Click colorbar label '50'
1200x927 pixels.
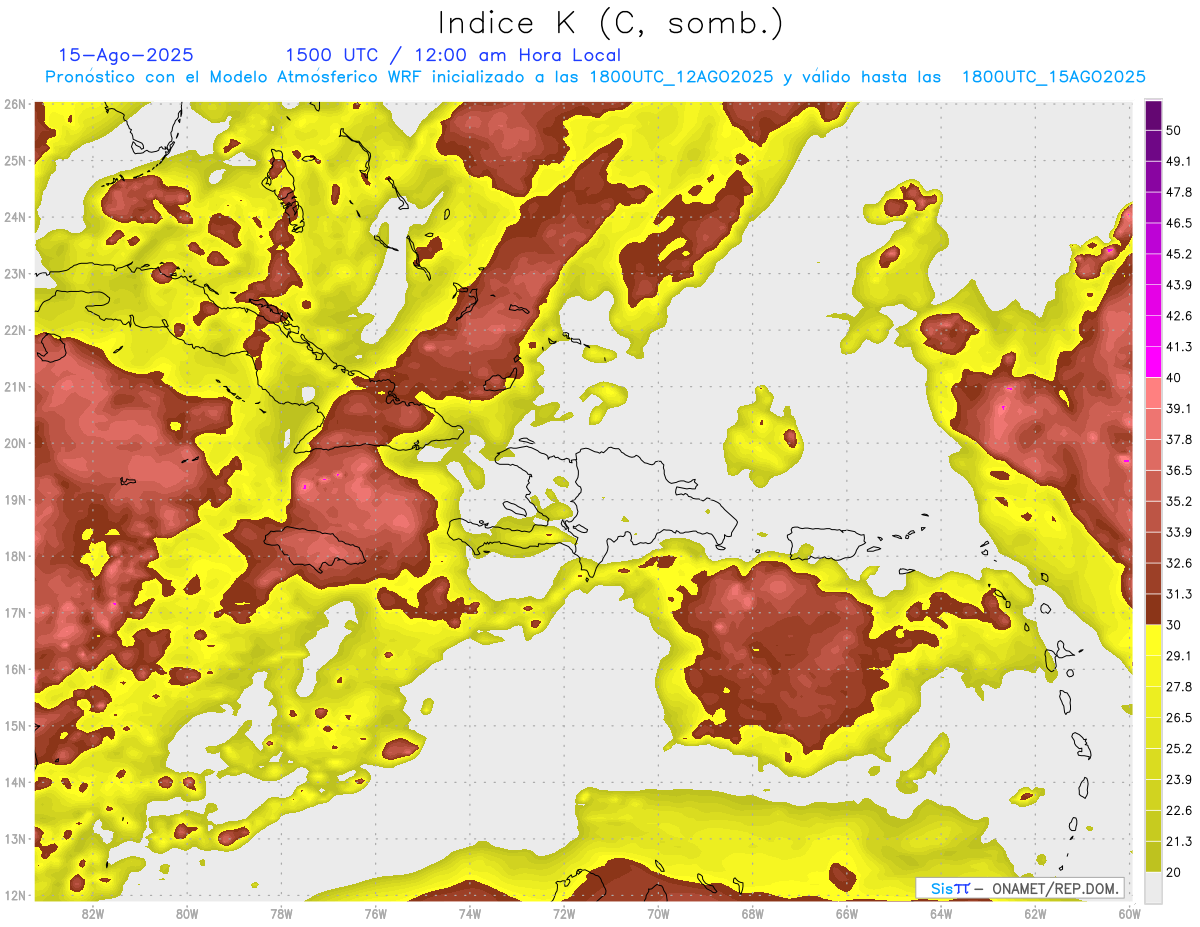(x=1174, y=130)
